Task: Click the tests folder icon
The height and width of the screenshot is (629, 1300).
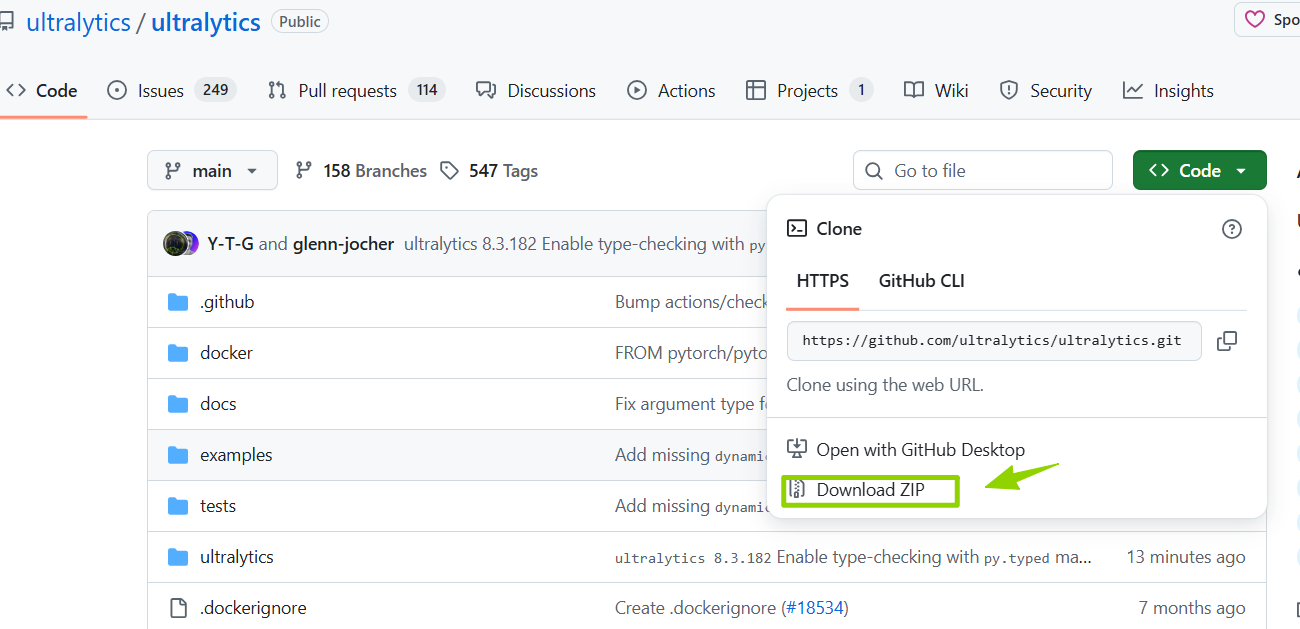Action: click(x=178, y=506)
